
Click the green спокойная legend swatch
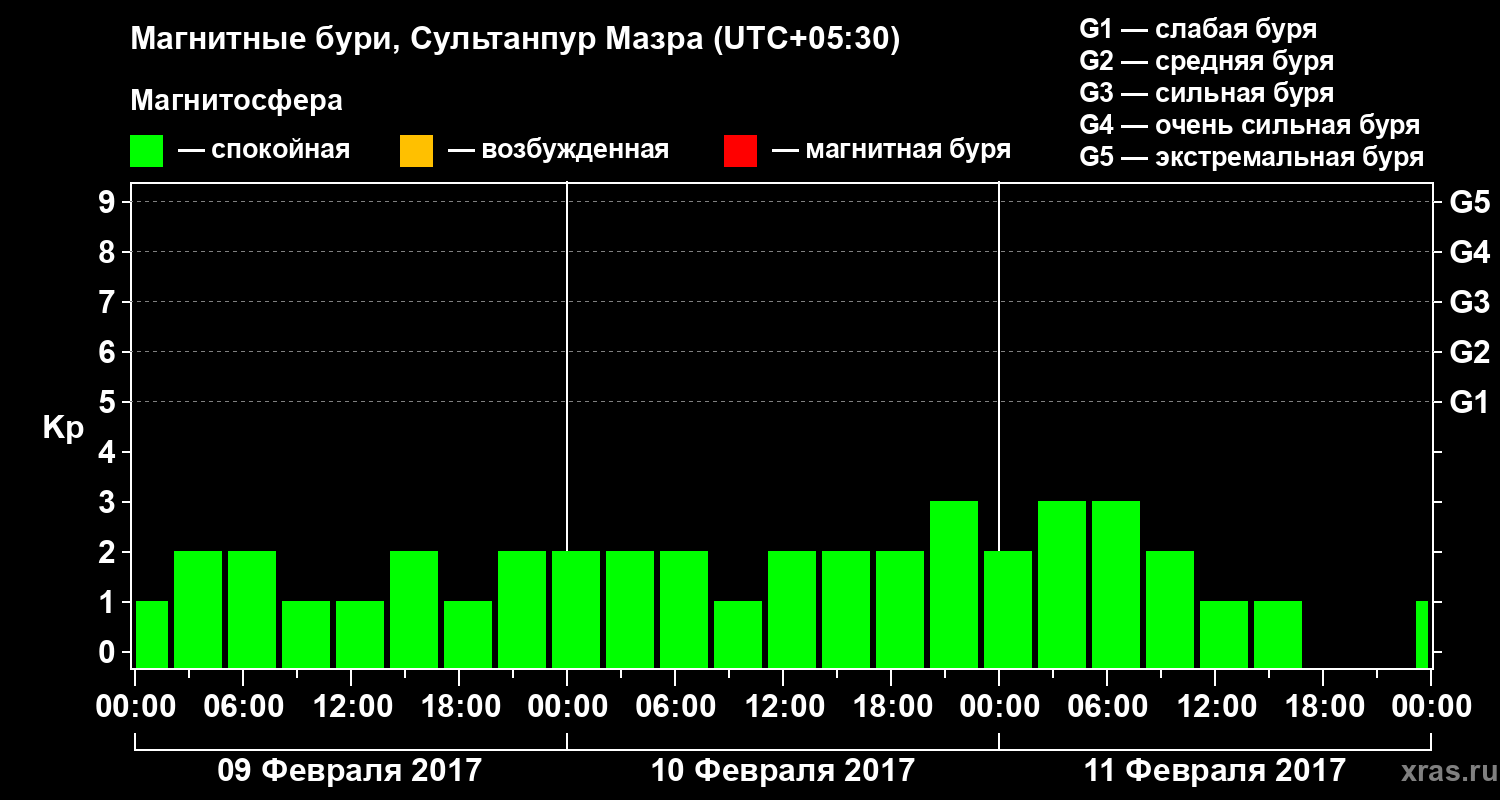(x=147, y=151)
